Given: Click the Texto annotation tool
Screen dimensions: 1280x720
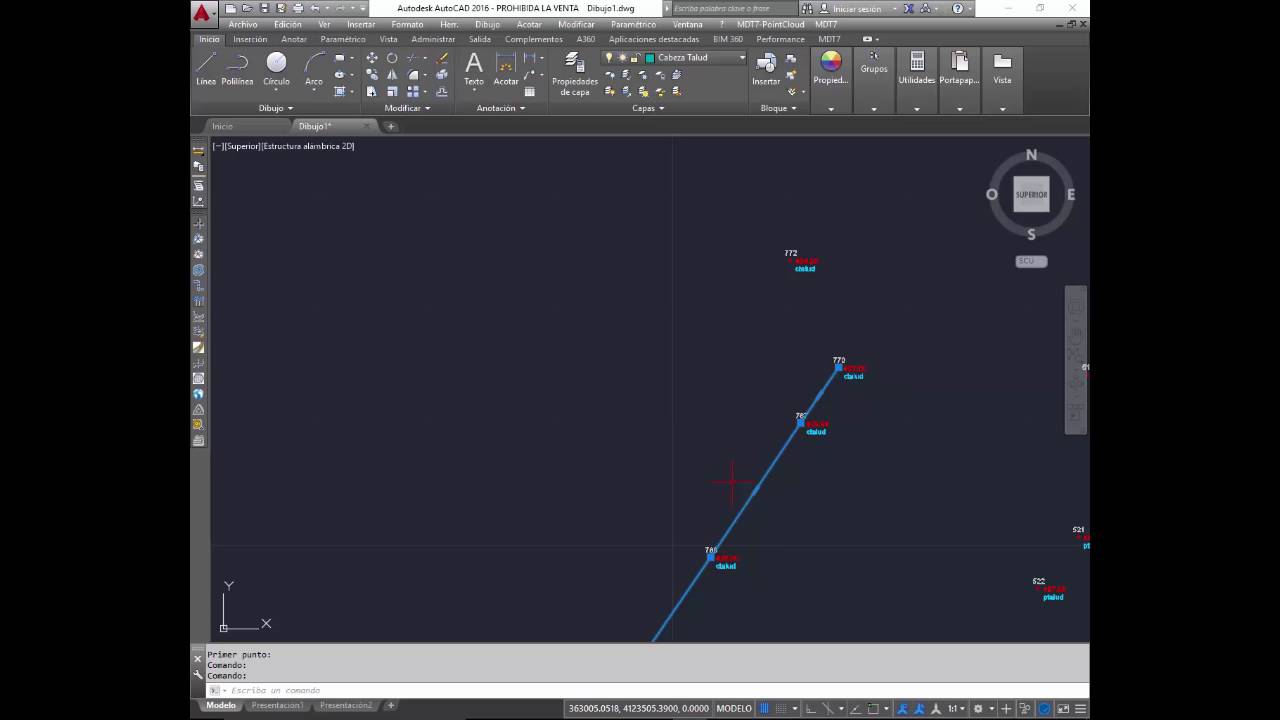Looking at the screenshot, I should point(474,69).
